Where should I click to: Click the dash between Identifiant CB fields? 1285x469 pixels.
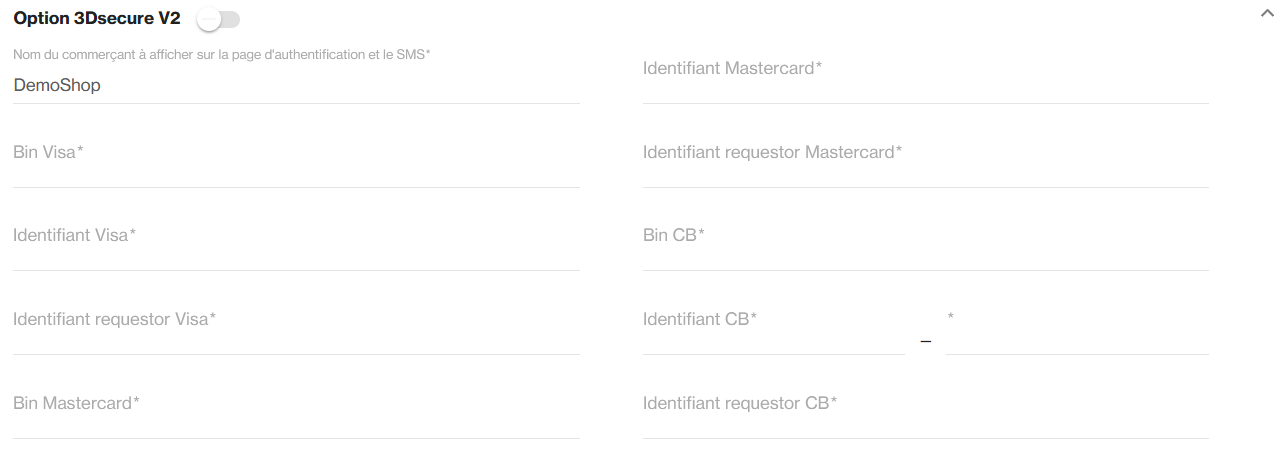(x=925, y=342)
